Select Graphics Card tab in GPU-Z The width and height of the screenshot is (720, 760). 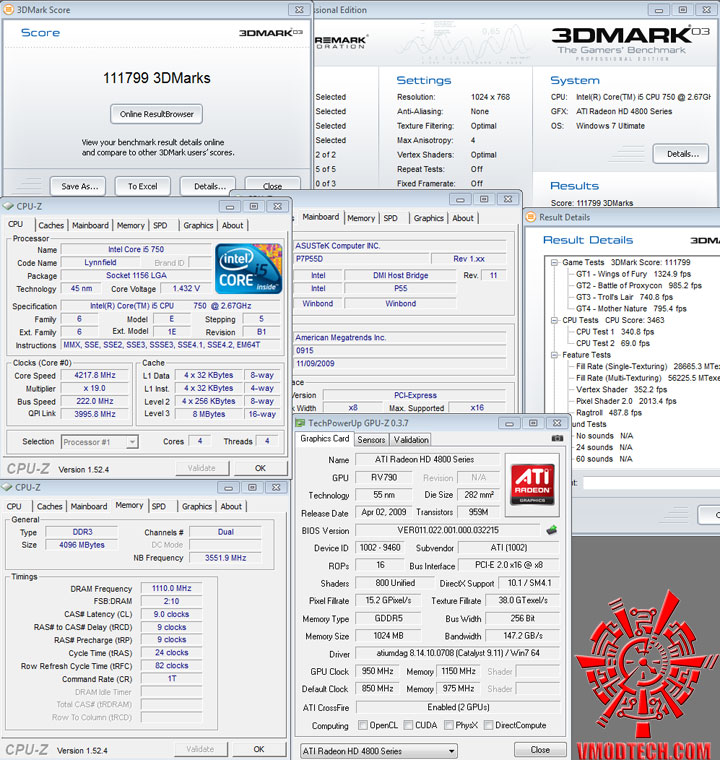tap(325, 439)
